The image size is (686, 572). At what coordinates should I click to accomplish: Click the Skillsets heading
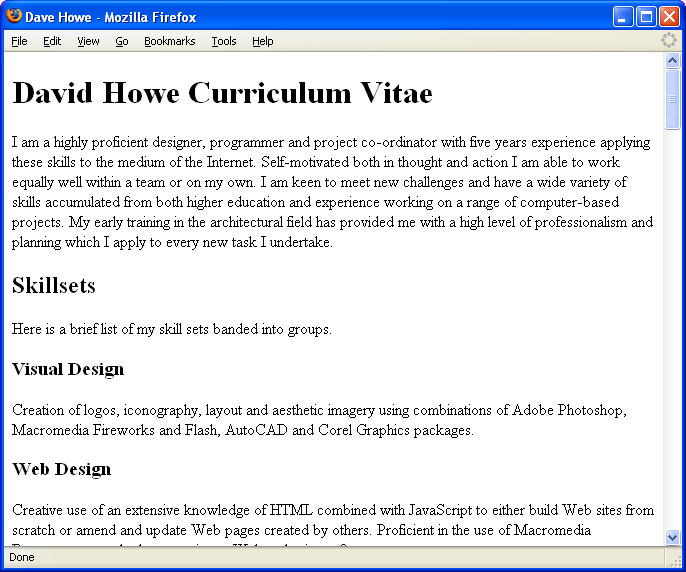click(54, 286)
